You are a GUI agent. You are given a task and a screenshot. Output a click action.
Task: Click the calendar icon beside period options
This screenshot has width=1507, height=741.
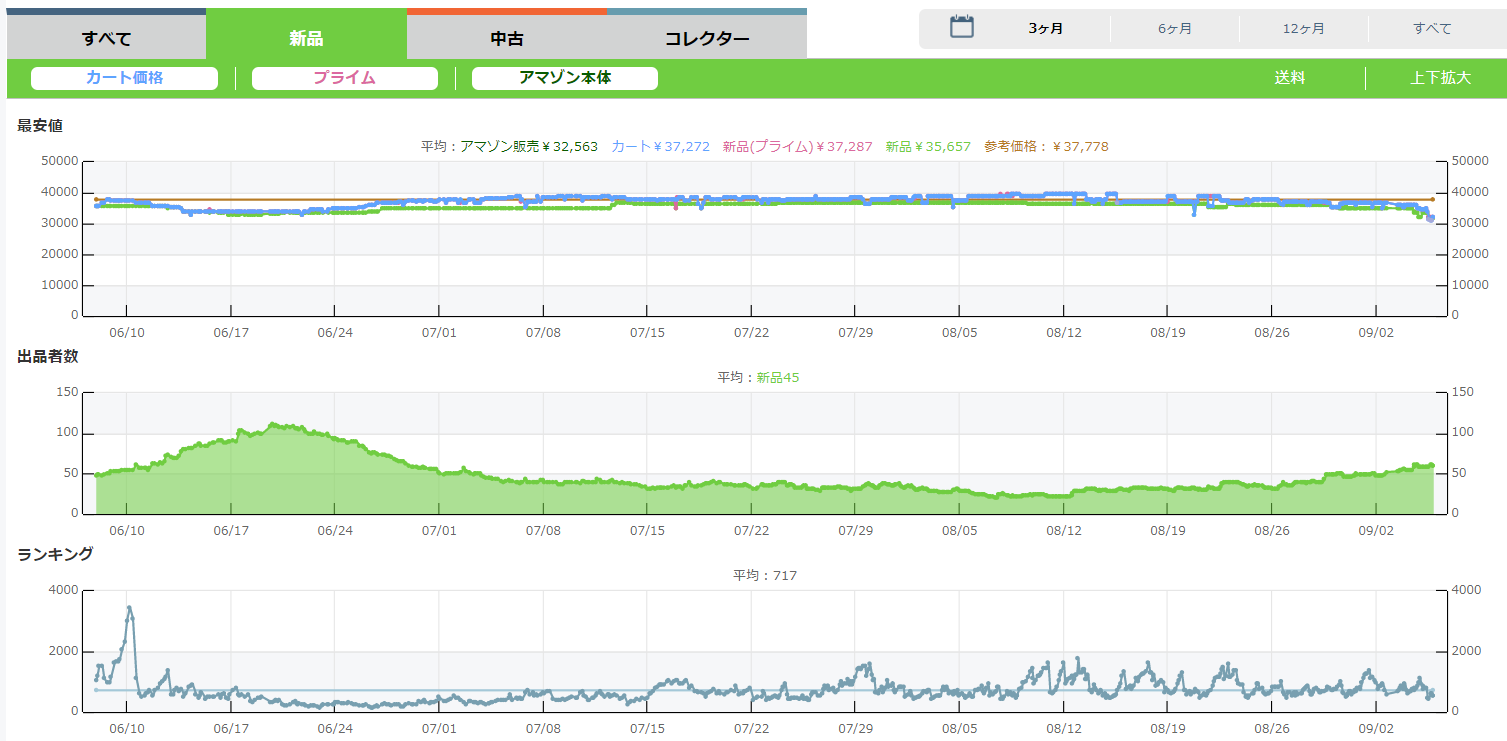coord(961,27)
